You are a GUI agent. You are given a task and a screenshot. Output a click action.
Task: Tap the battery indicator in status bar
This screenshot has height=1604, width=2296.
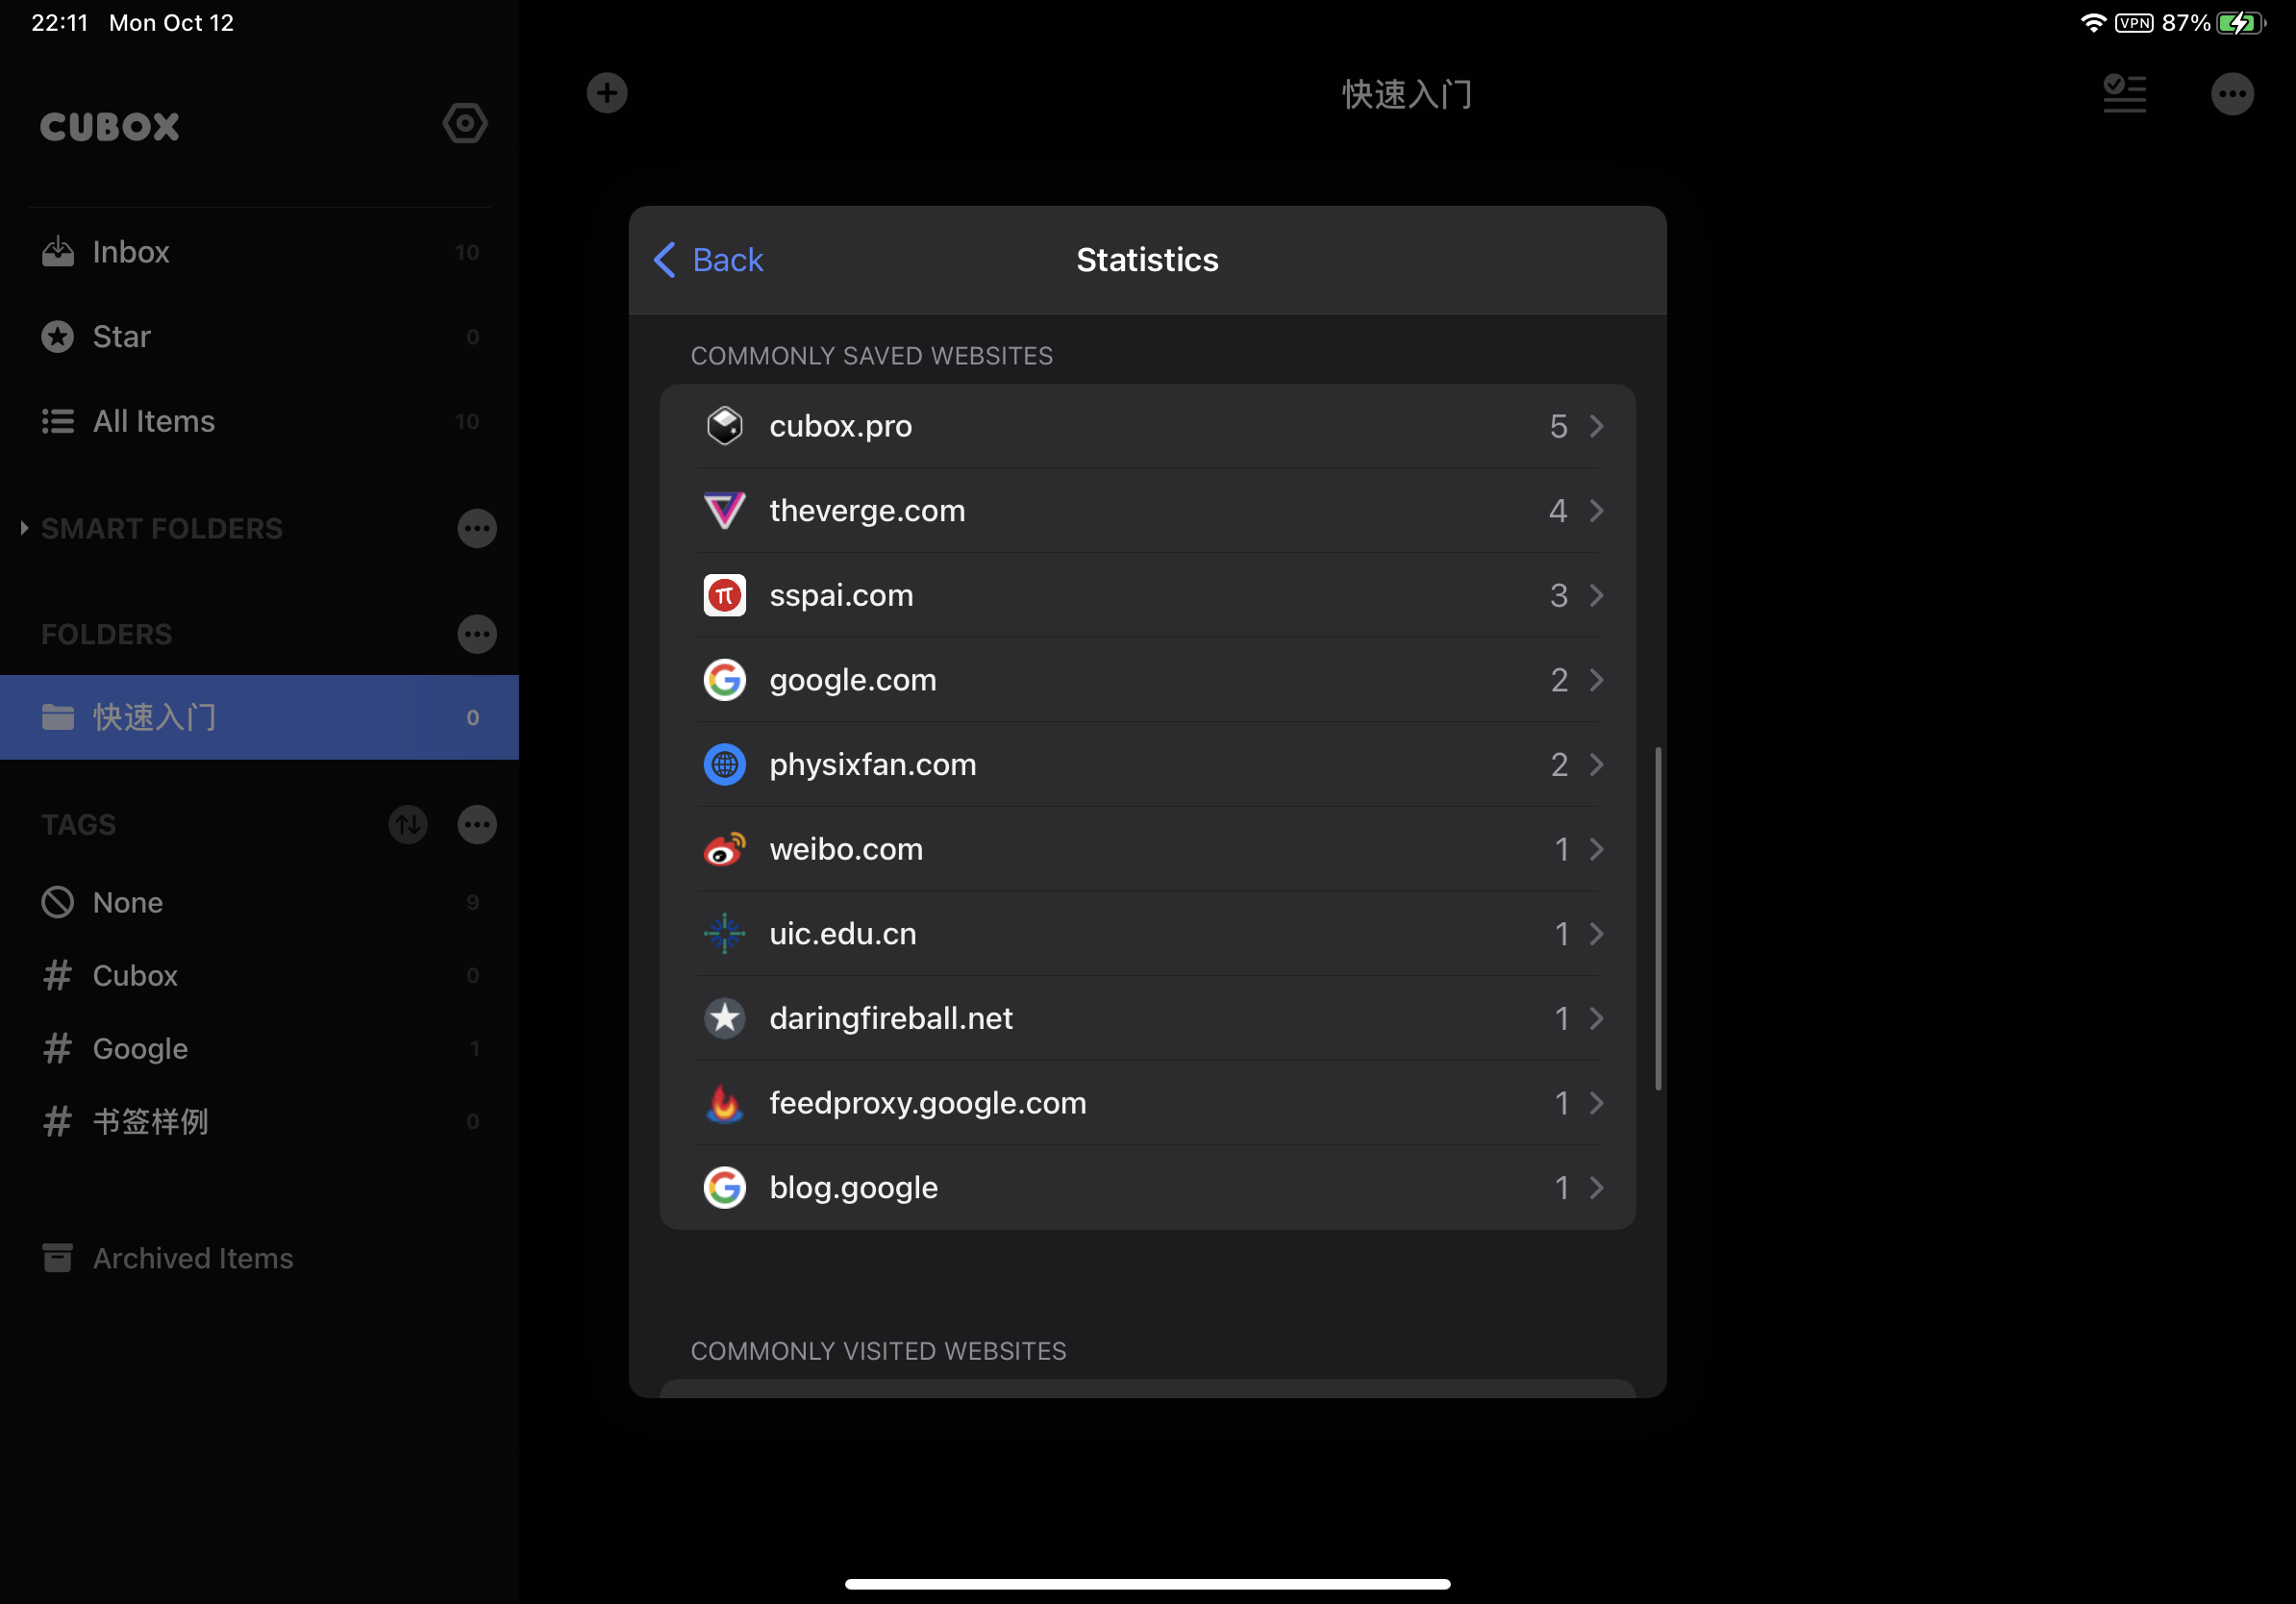tap(2240, 23)
